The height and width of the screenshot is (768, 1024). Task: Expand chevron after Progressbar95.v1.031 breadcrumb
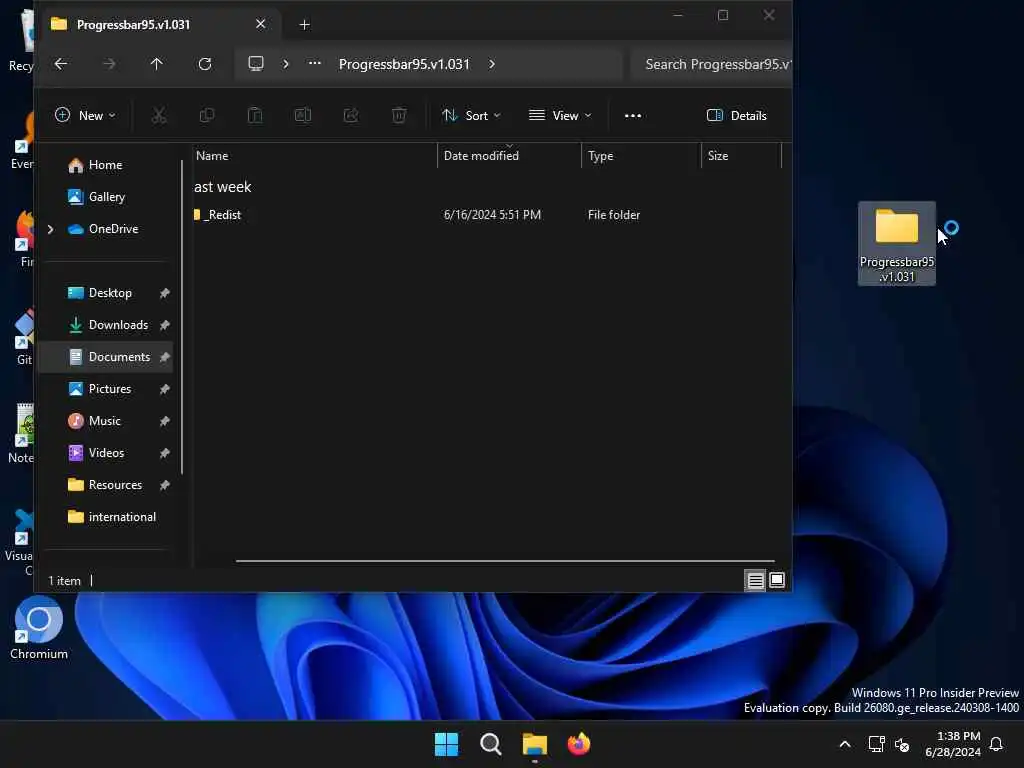tap(492, 64)
